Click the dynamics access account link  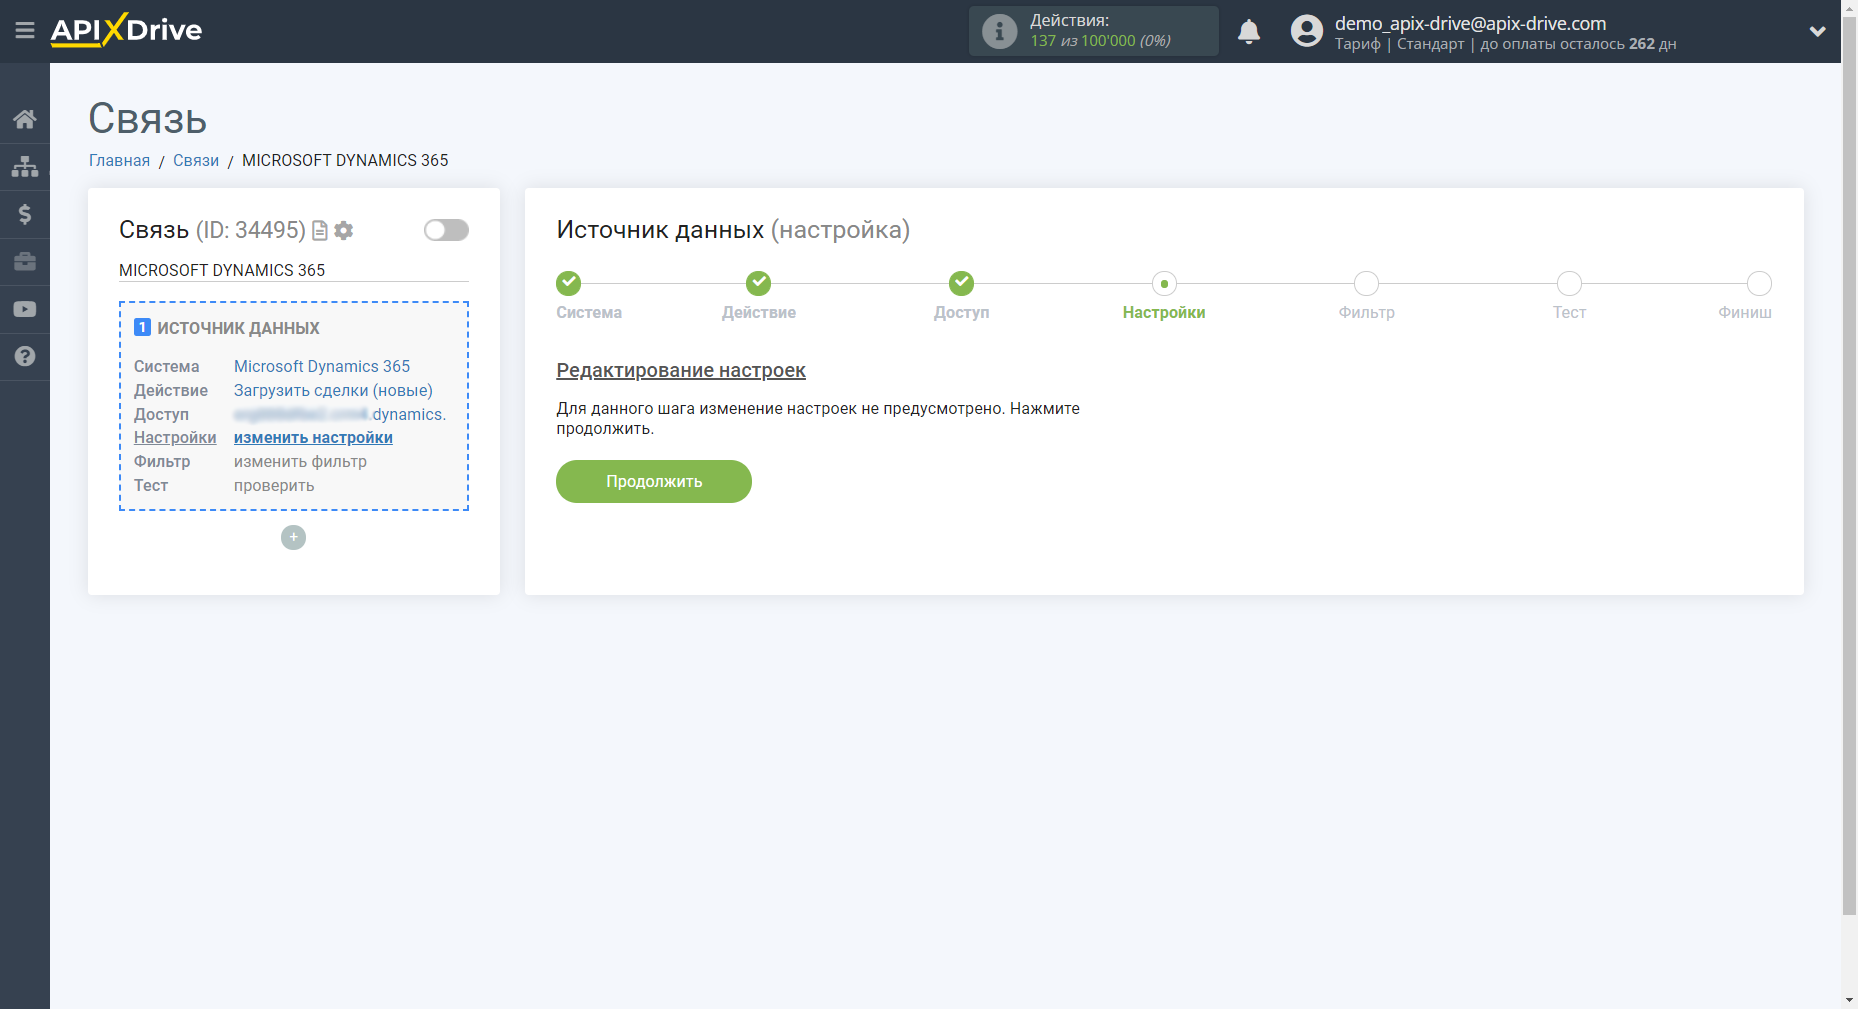tap(340, 415)
